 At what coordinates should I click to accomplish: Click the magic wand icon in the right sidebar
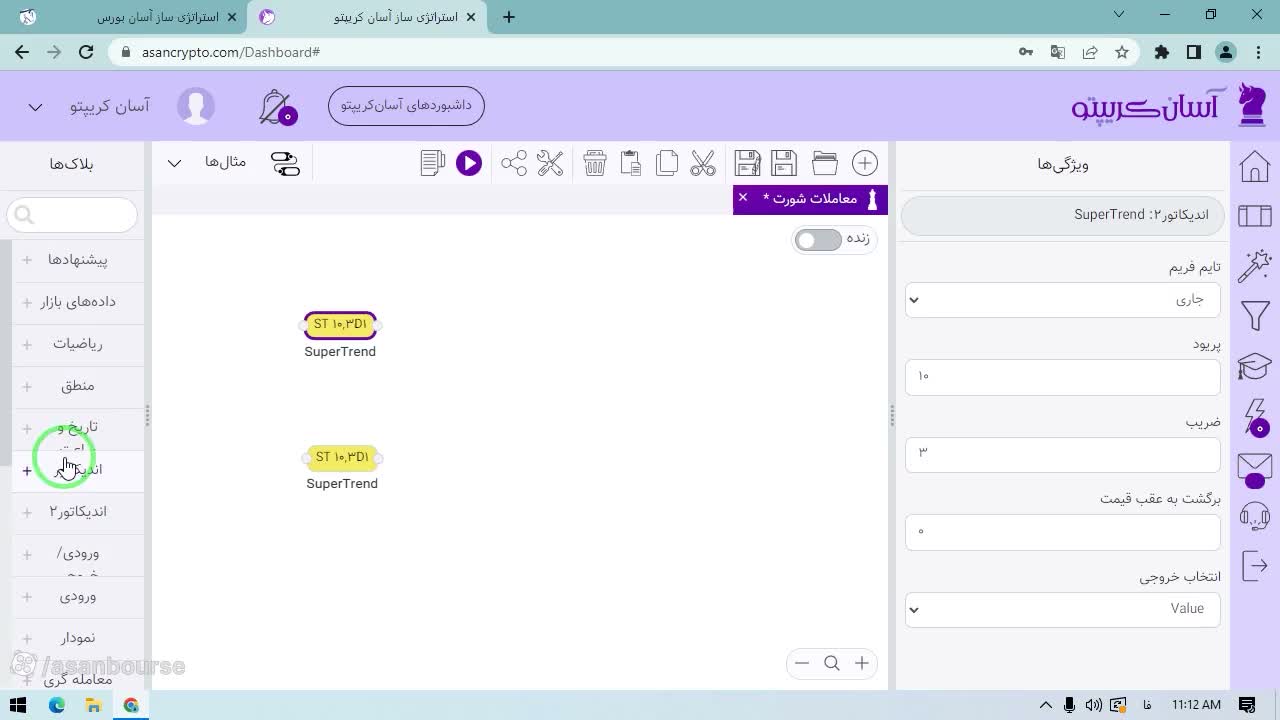coord(1255,266)
